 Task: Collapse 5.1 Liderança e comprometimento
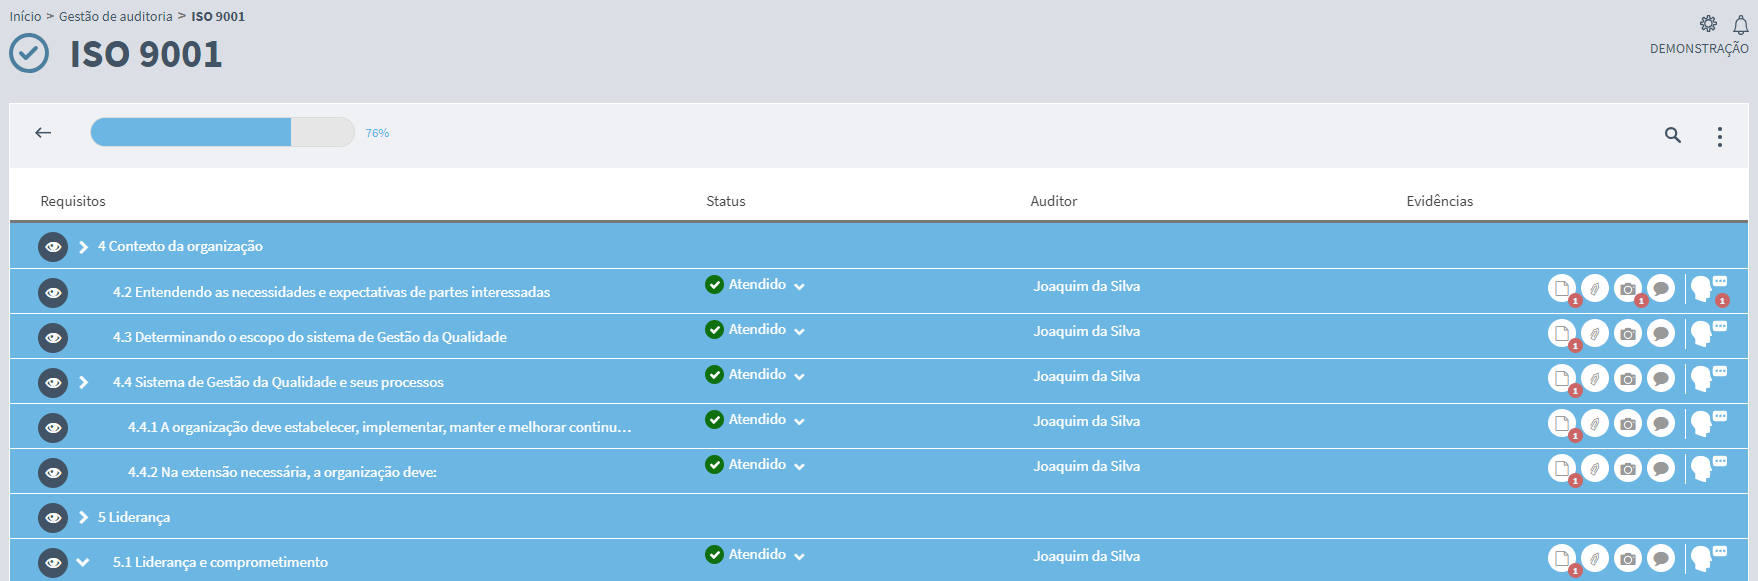[83, 562]
